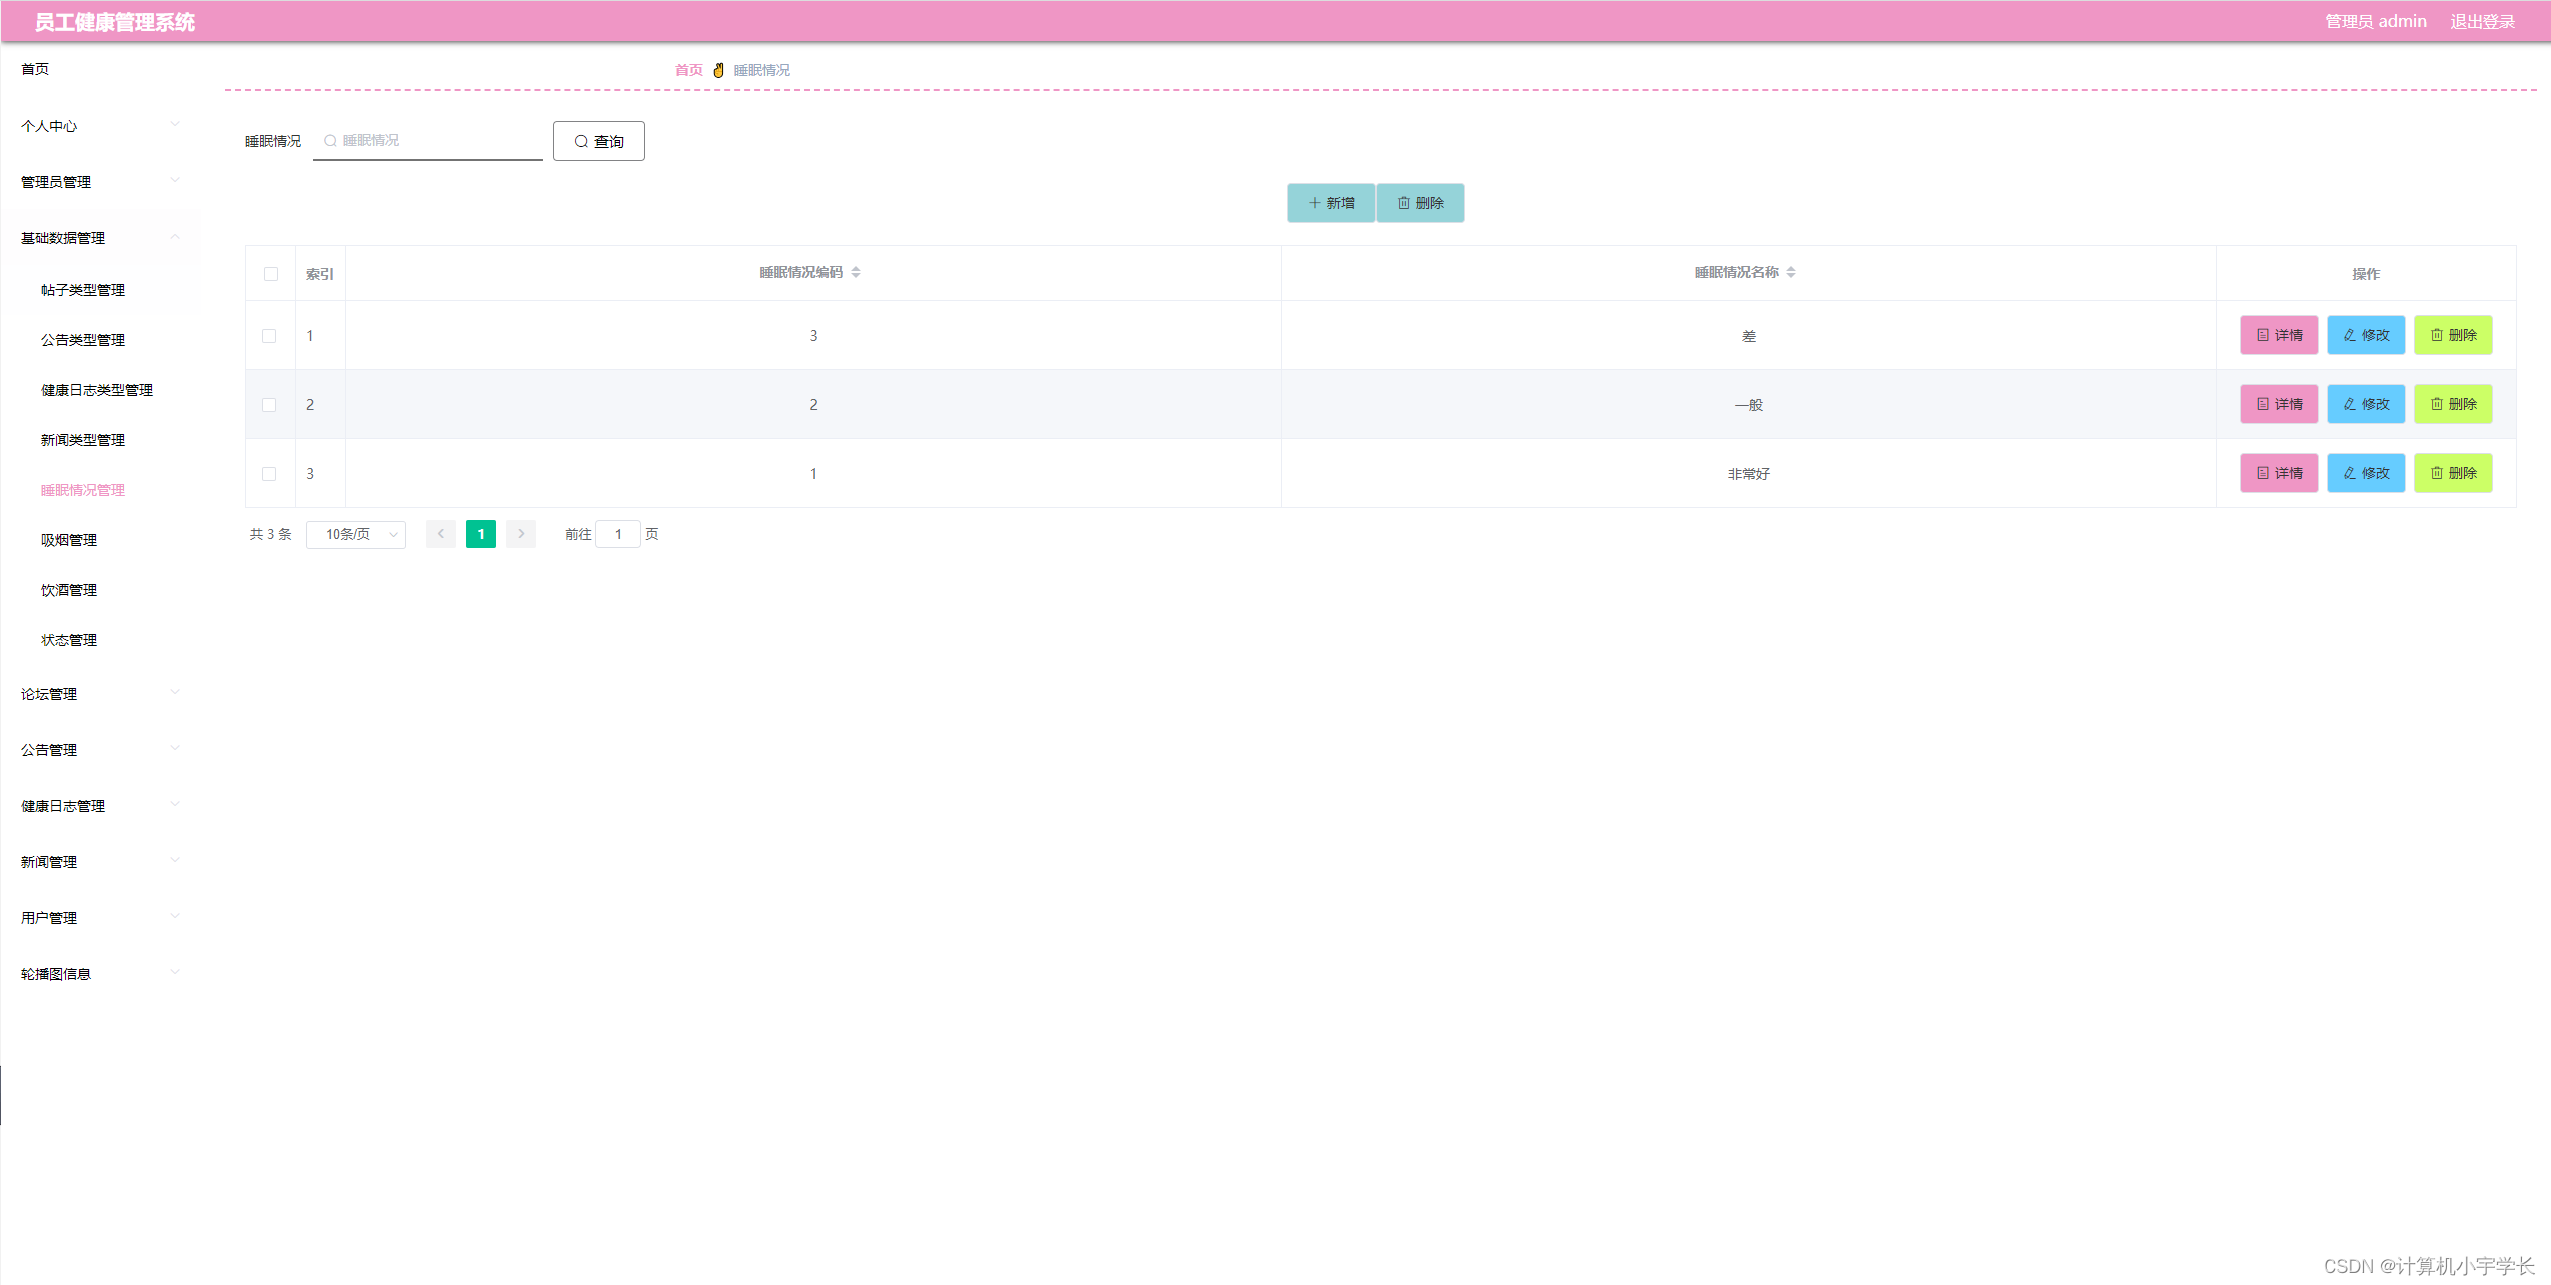Image resolution: width=2551 pixels, height=1285 pixels.
Task: Delete row 非常好 with green 删除 button
Action: pyautogui.click(x=2452, y=473)
